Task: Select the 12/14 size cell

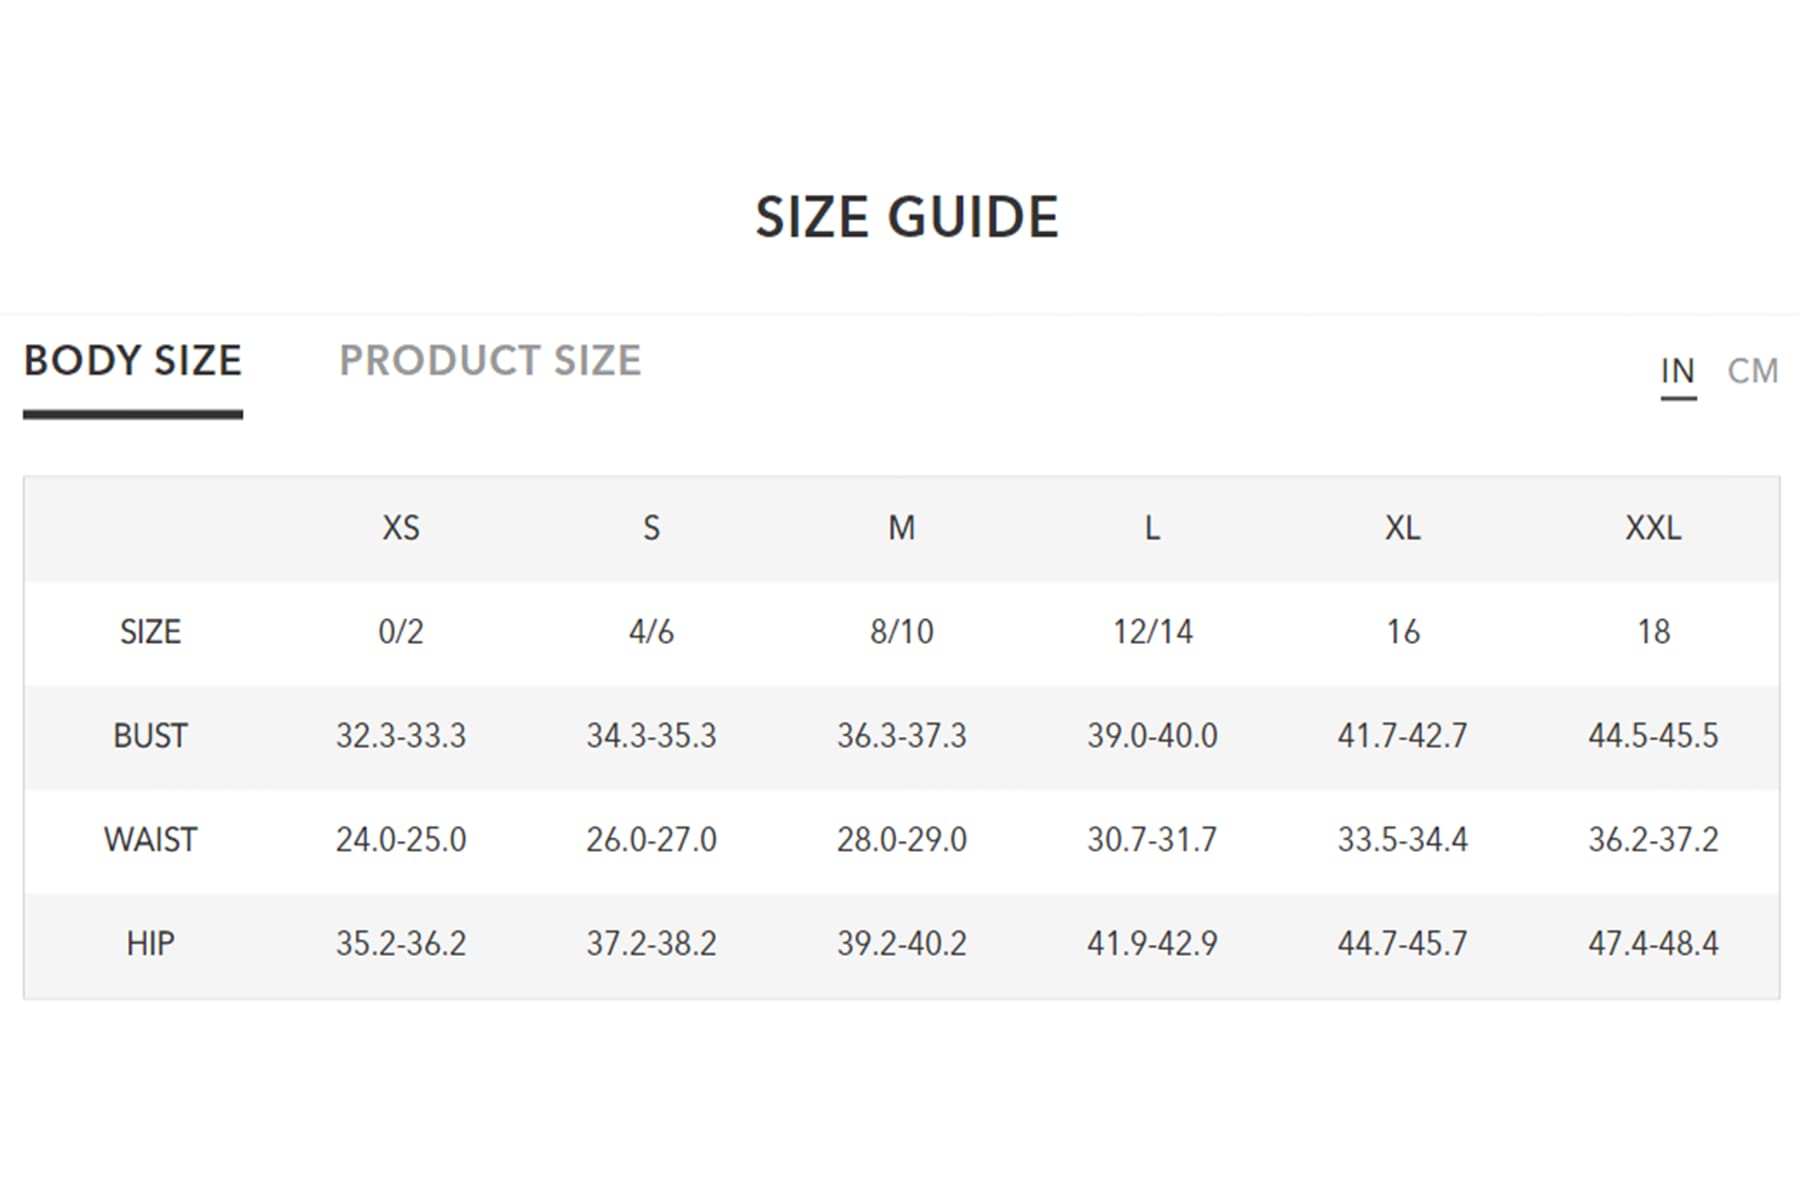Action: (x=1152, y=632)
